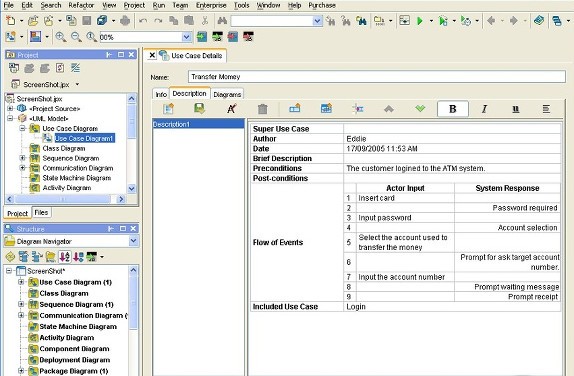Collapse the UML Model tree node
The height and width of the screenshot is (376, 574).
[10, 118]
